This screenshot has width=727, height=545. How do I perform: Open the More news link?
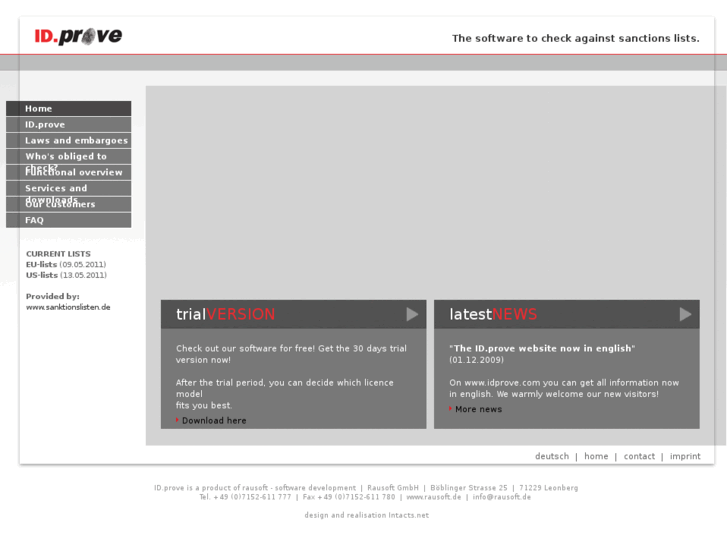(x=478, y=409)
